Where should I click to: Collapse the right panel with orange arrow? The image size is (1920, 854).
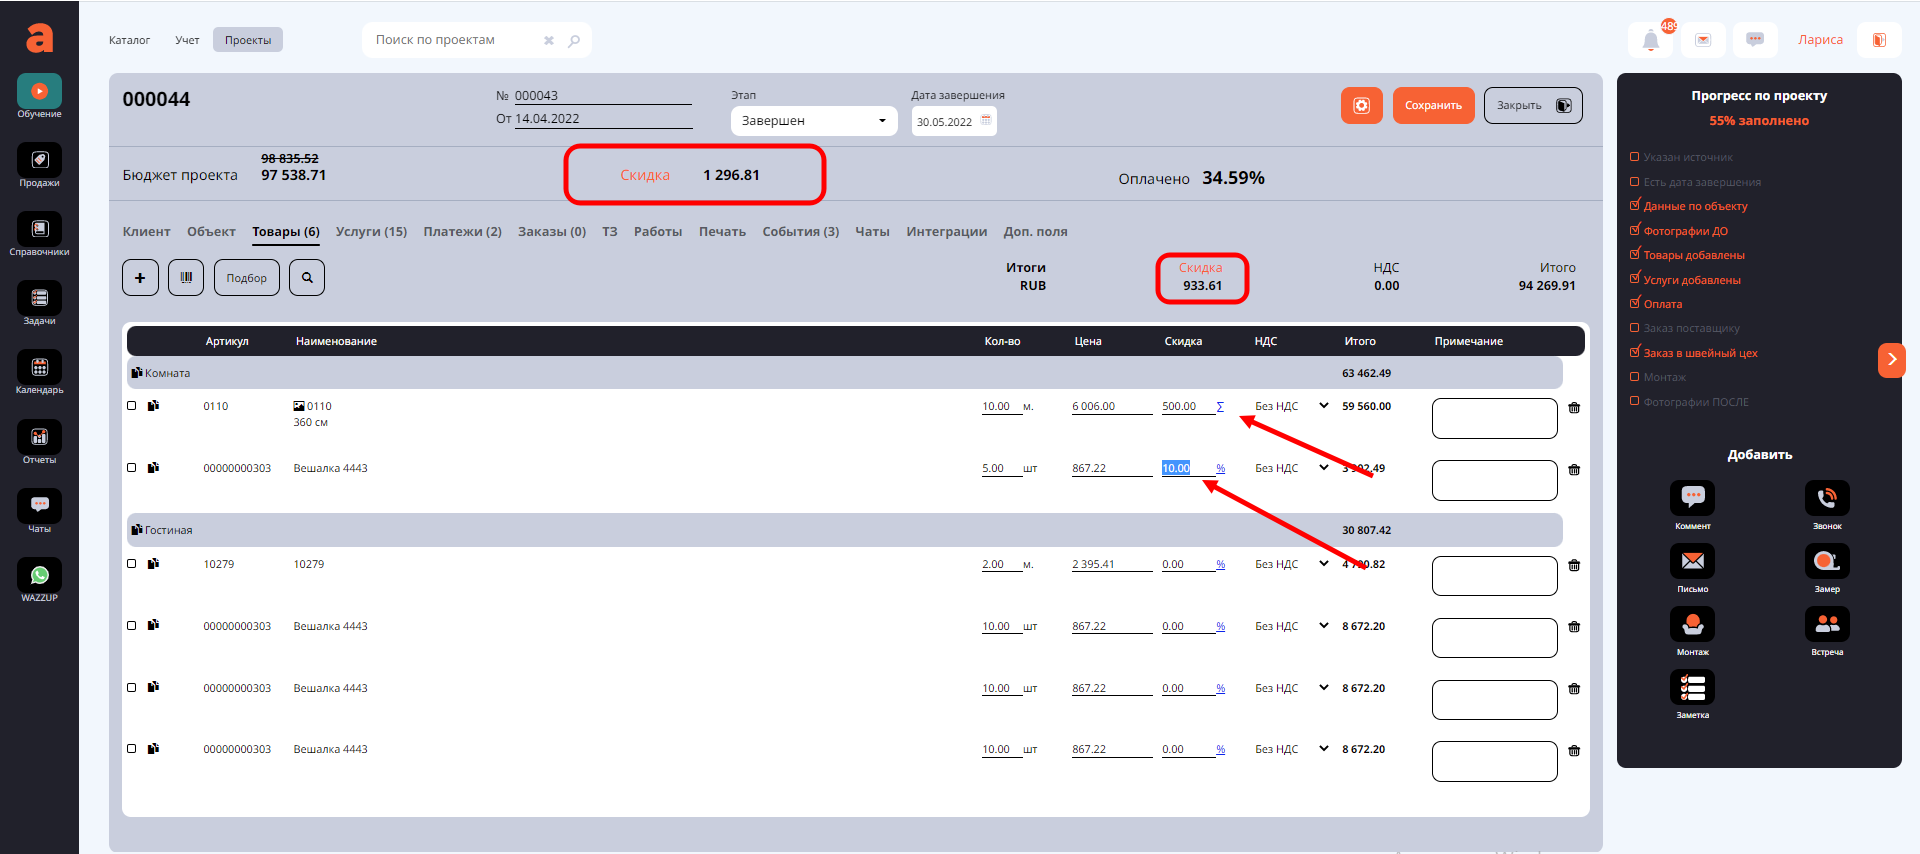click(x=1891, y=359)
